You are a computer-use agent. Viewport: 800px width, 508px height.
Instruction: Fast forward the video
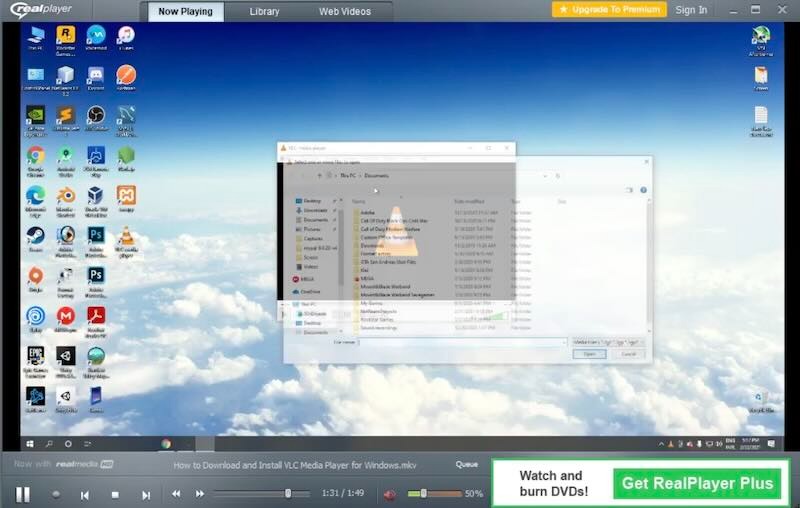click(x=200, y=494)
